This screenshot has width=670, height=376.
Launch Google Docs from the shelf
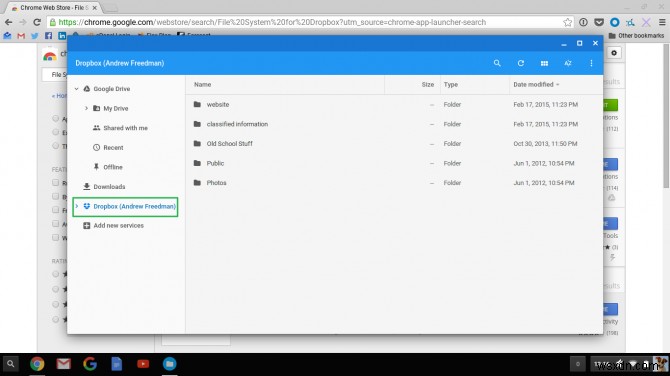tap(117, 364)
